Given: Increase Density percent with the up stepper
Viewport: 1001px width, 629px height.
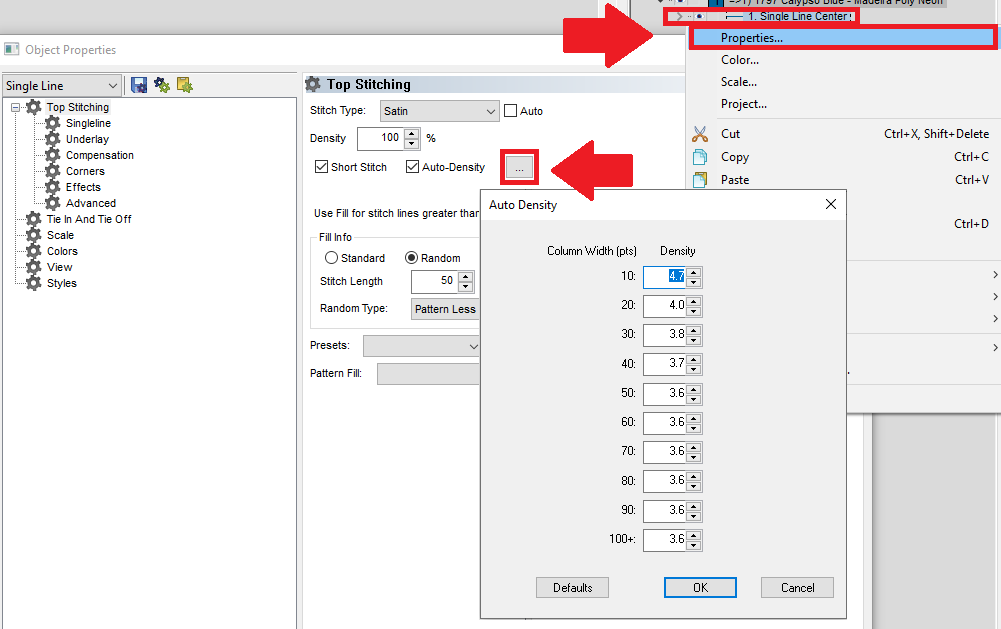Looking at the screenshot, I should [x=411, y=133].
